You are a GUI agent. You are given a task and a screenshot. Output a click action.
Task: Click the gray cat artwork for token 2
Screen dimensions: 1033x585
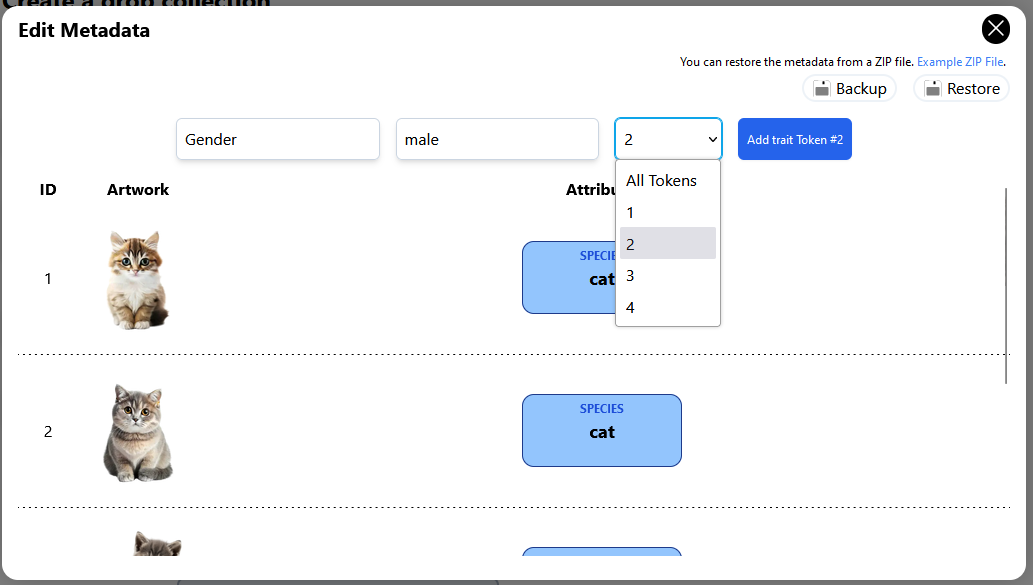tap(138, 432)
